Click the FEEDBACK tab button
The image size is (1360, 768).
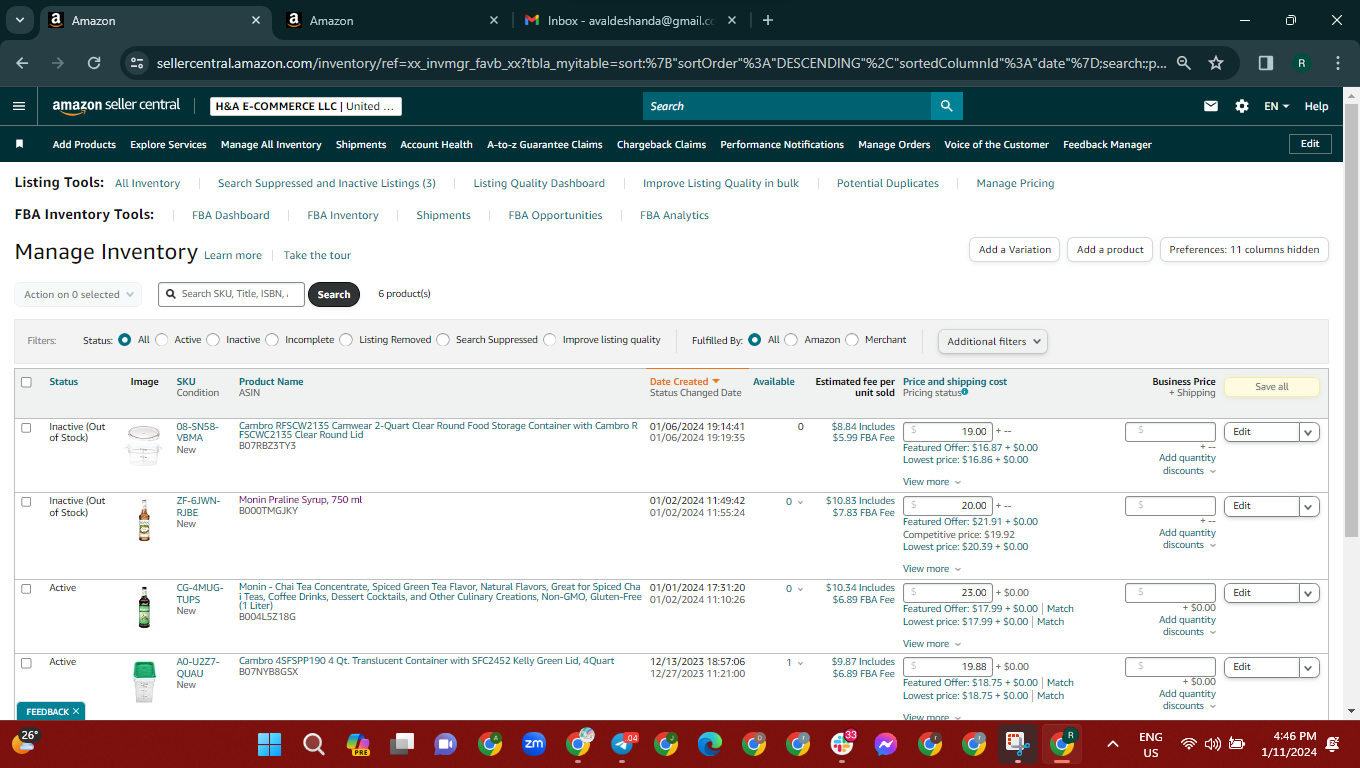point(51,712)
